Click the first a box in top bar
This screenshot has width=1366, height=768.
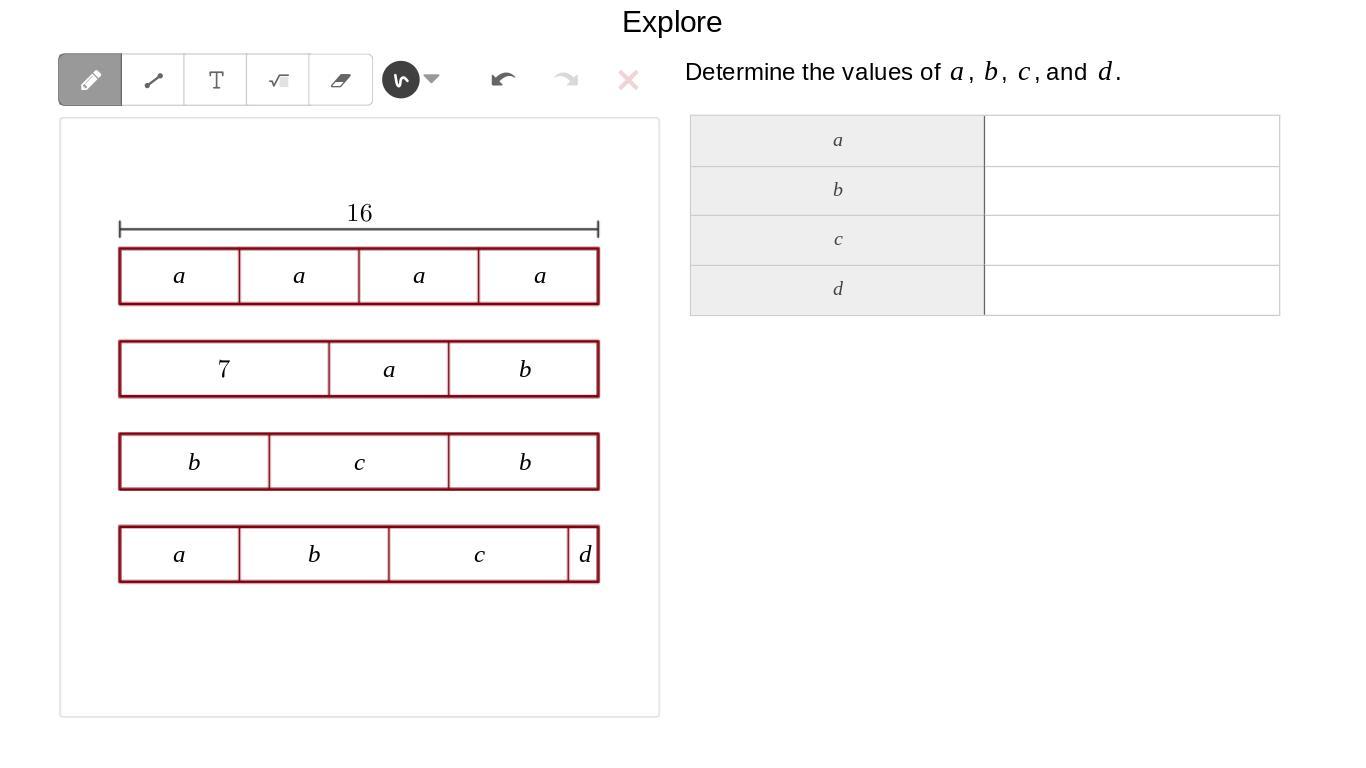179,276
